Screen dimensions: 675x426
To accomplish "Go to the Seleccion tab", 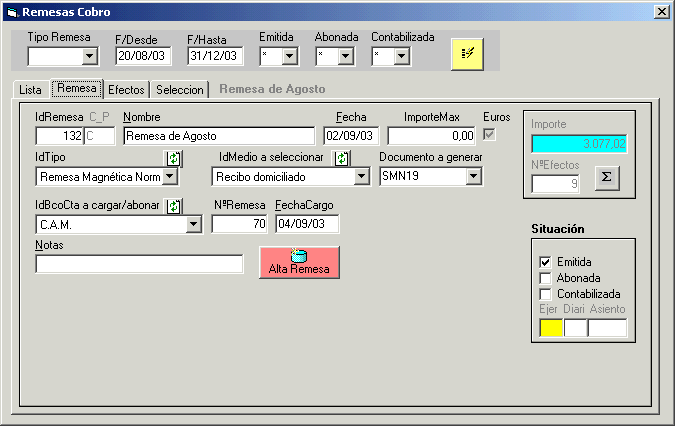I will [180, 89].
